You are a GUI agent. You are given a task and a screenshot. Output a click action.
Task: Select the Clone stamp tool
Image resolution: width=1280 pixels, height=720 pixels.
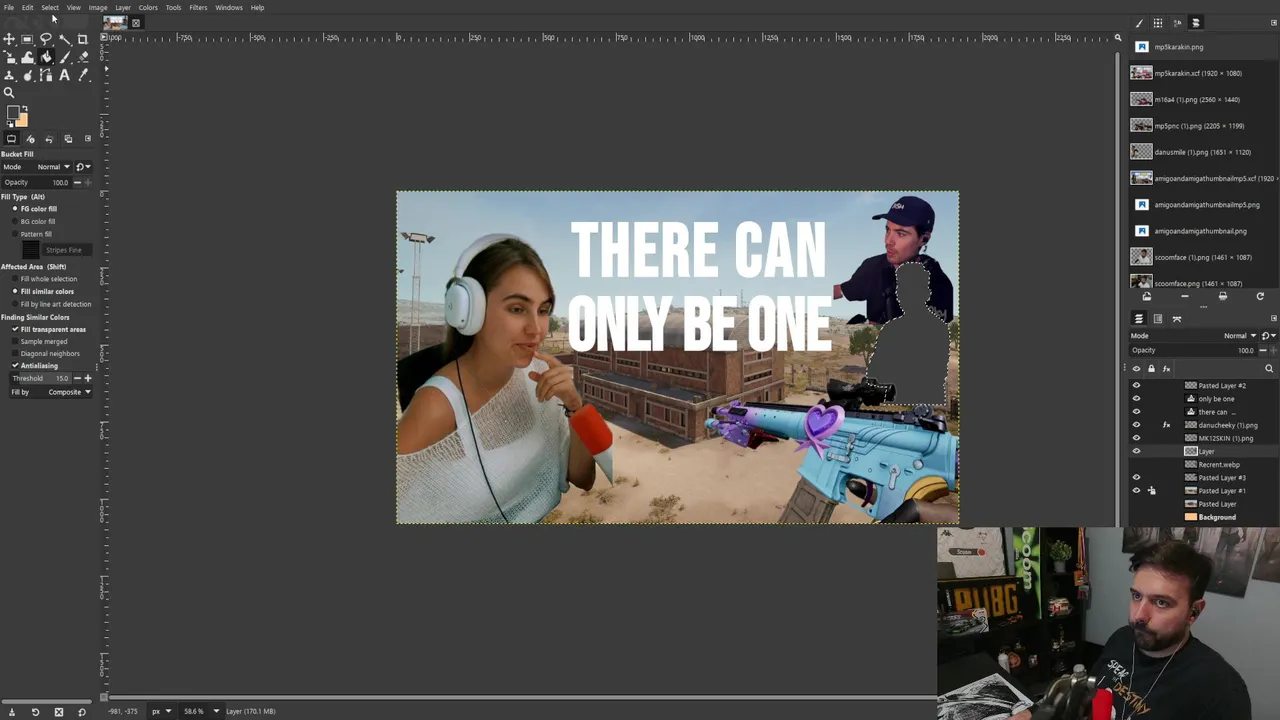(x=9, y=76)
